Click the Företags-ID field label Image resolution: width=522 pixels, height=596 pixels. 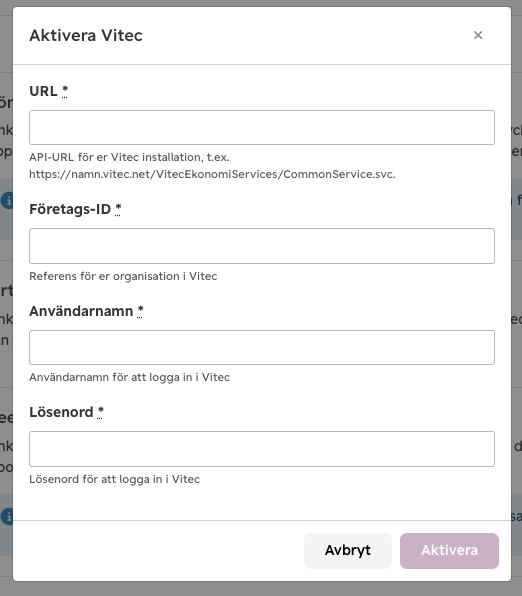point(70,209)
